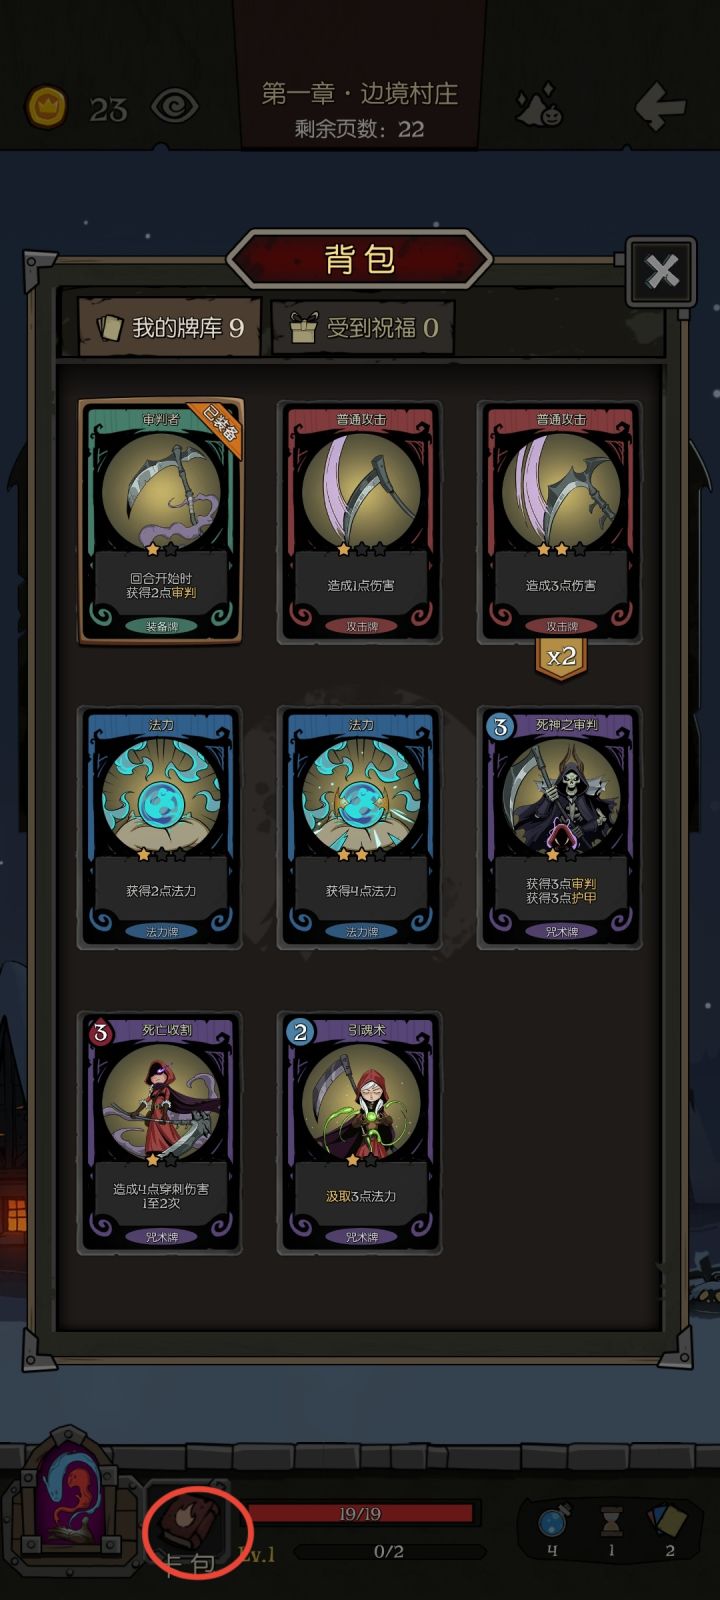Viewport: 720px width, 1600px height.
Task: Select the 死亡收割 card
Action: click(x=161, y=1132)
